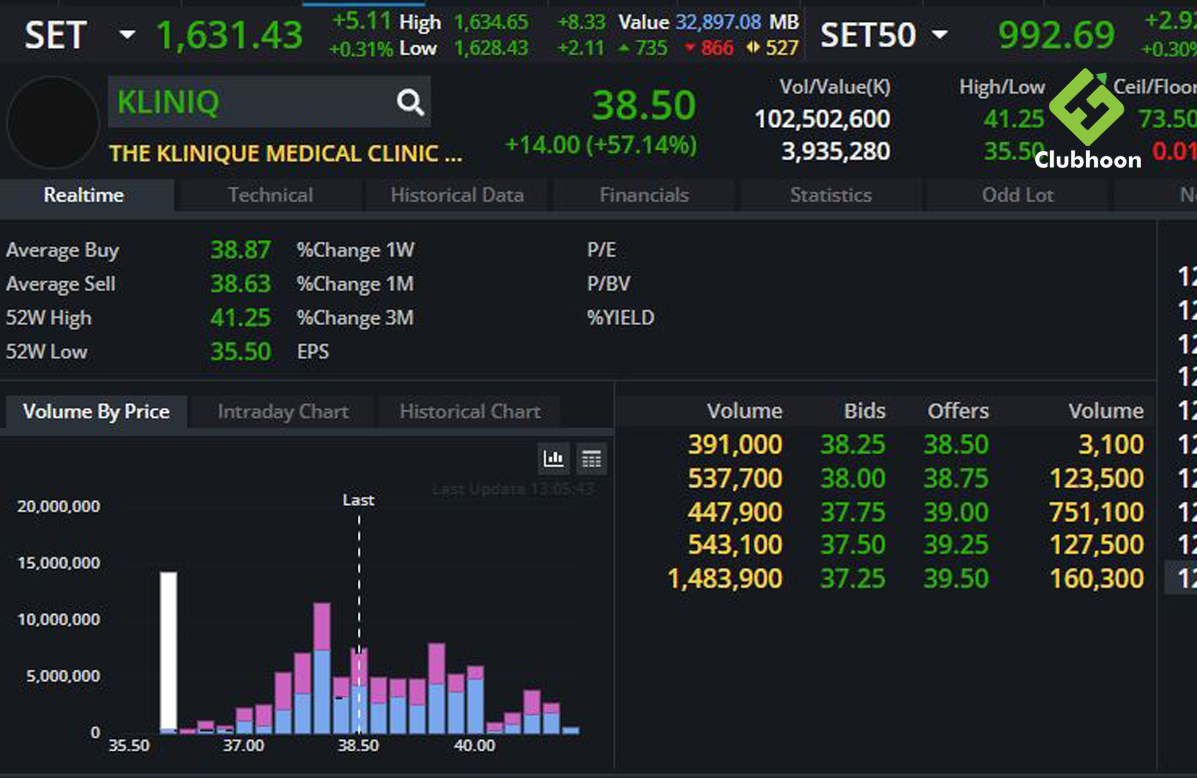Show the Historical Chart tab
1197x778 pixels.
click(x=470, y=412)
